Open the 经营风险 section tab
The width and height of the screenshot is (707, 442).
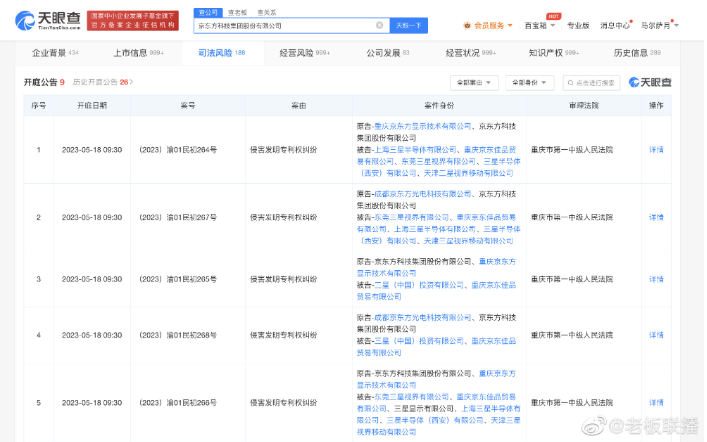pyautogui.click(x=305, y=53)
